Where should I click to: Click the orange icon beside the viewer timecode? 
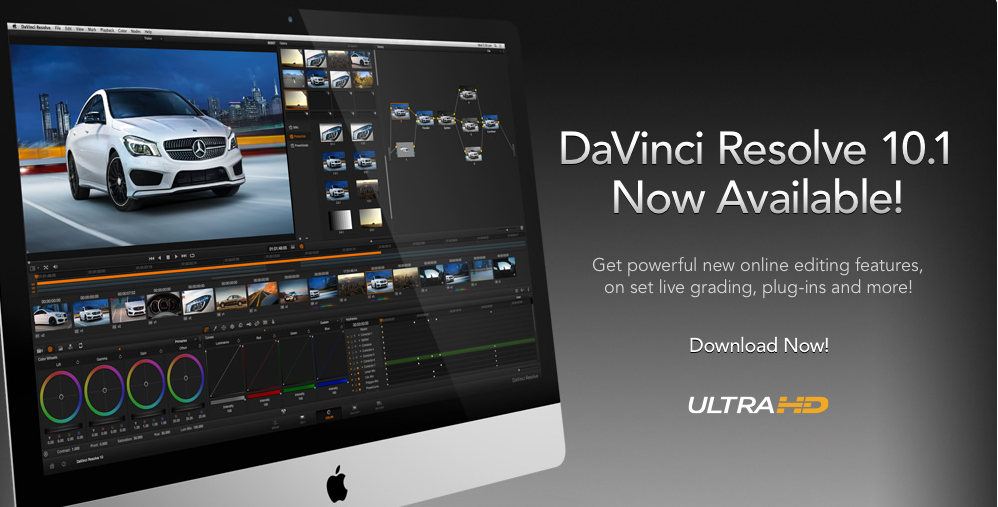point(302,246)
